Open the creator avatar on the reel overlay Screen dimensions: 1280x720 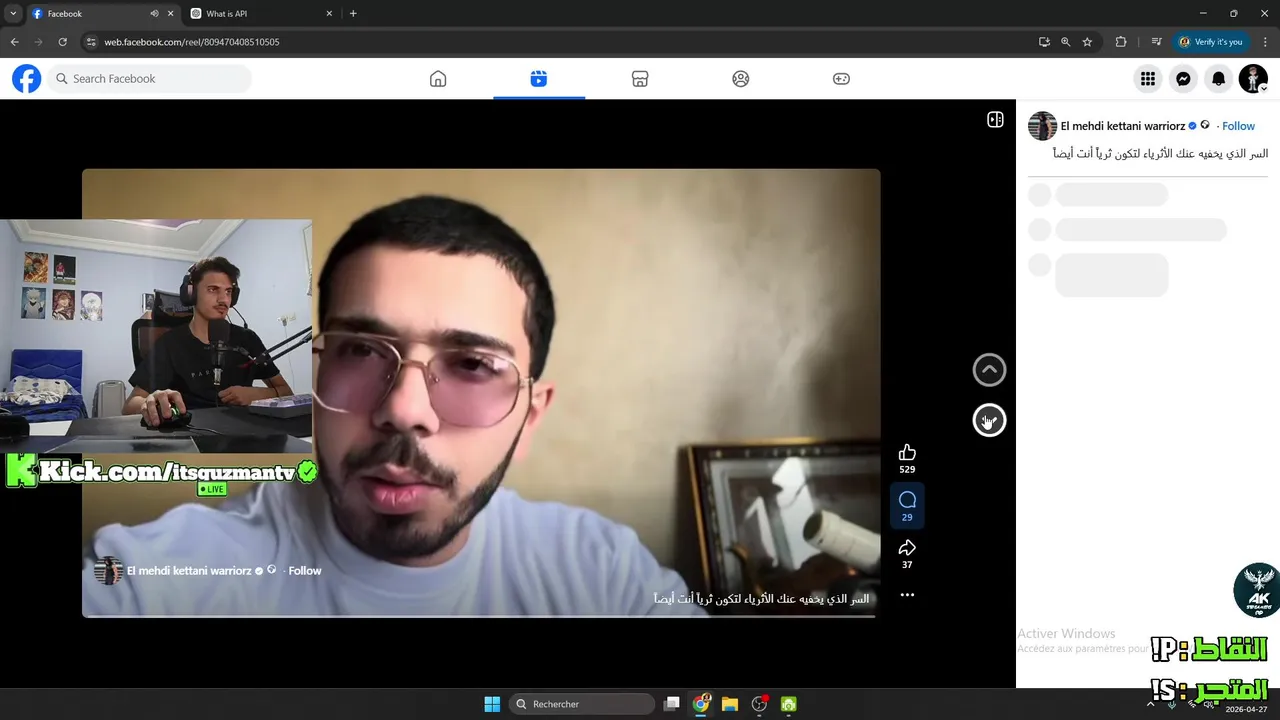[x=107, y=571]
